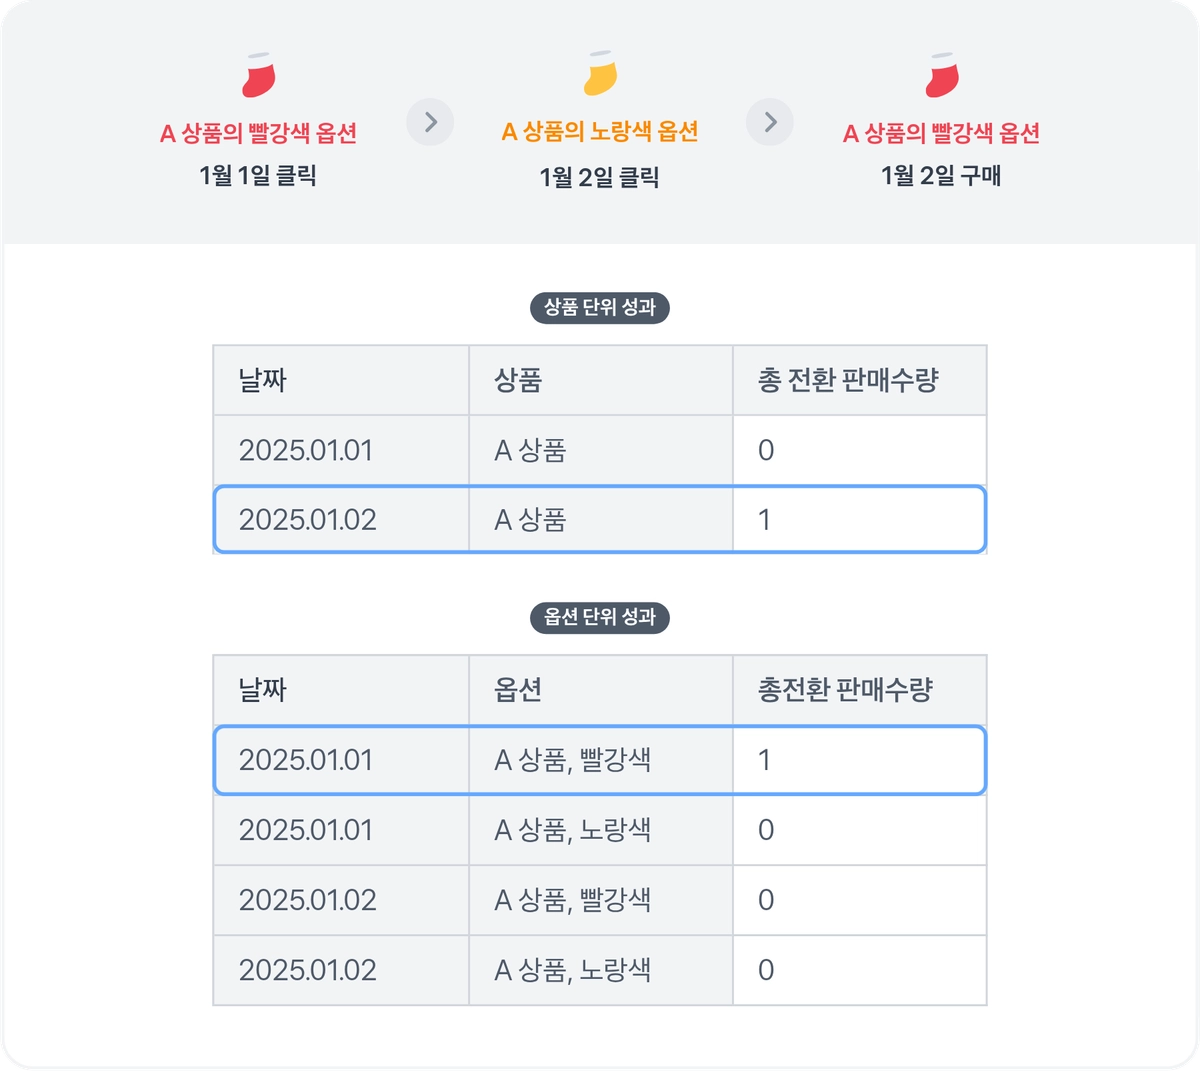Click the yellow sock icon
This screenshot has width=1200, height=1071.
pos(600,74)
